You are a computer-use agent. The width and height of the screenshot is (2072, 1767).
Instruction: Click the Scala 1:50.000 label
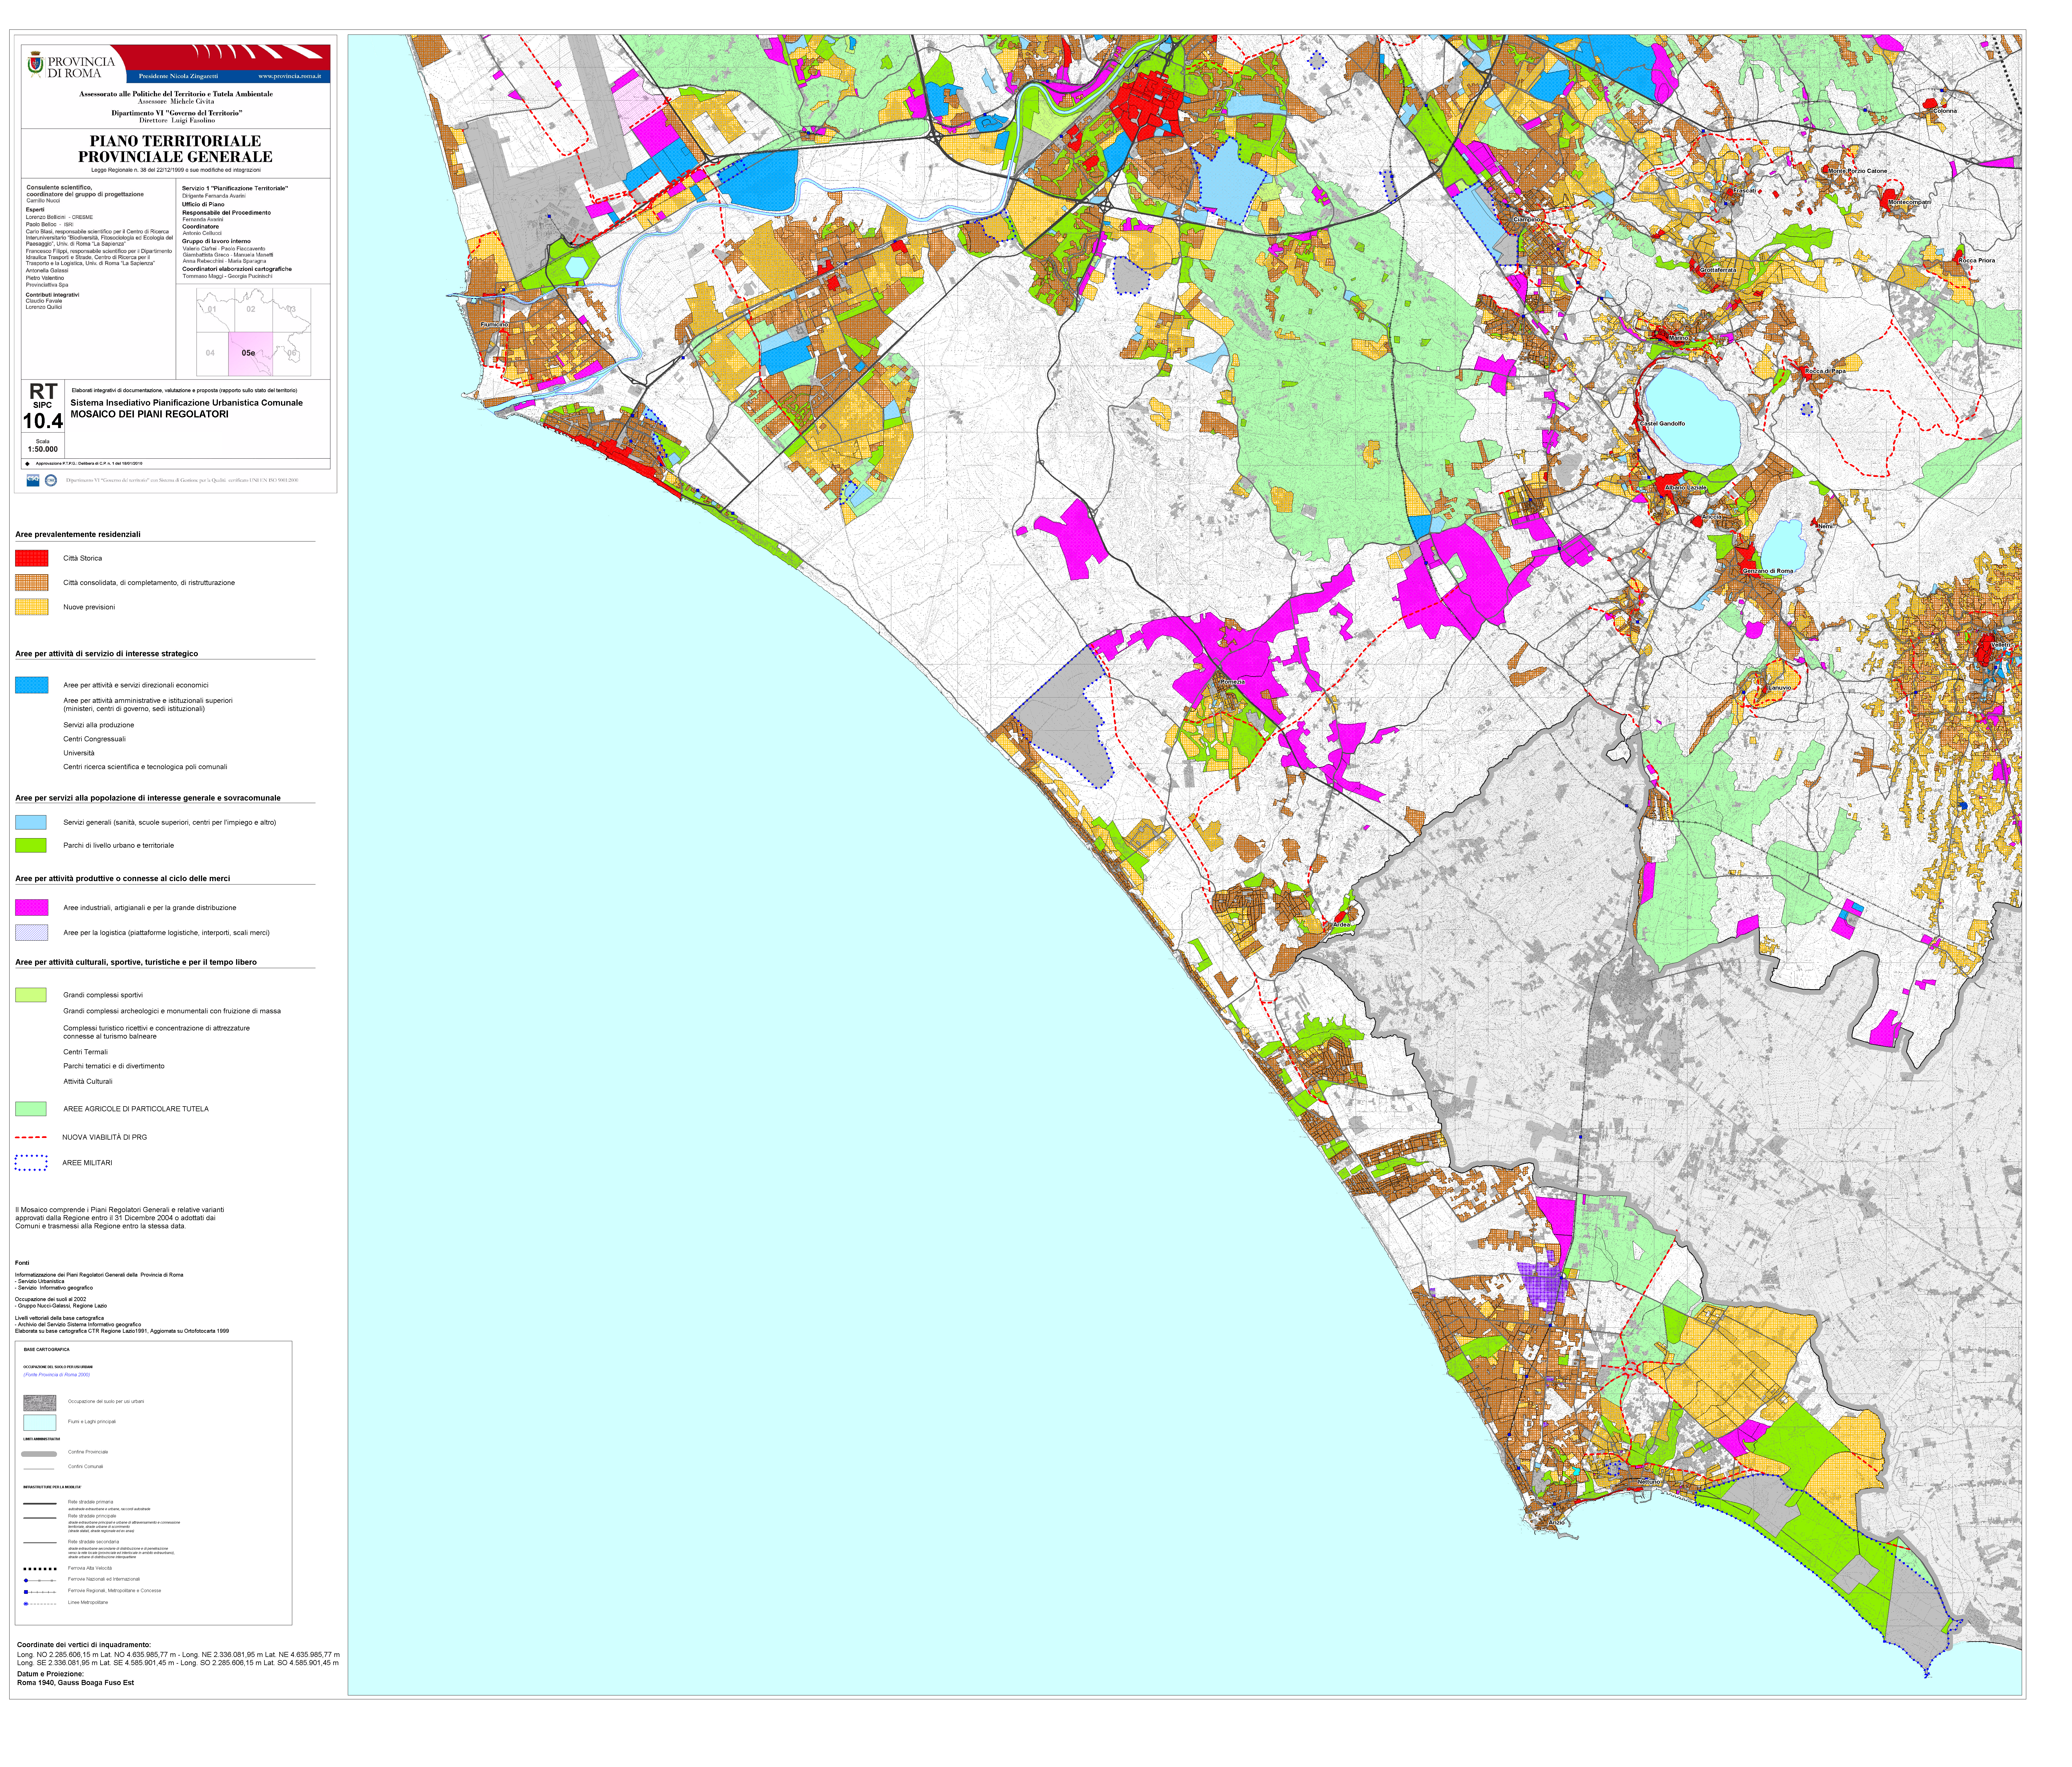43,446
